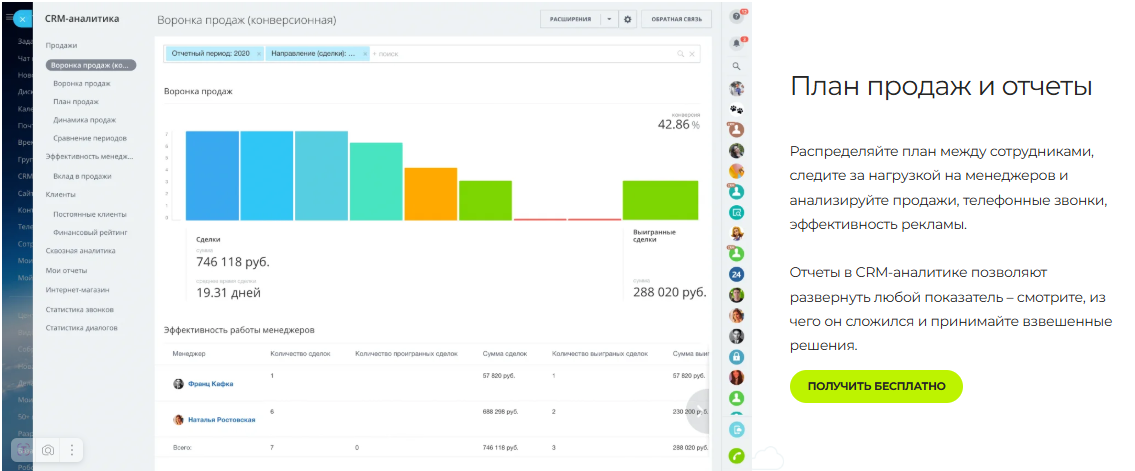Screen dimensions: 1135x471
Task: Click the search magnifier in right sidebar
Action: 737,65
